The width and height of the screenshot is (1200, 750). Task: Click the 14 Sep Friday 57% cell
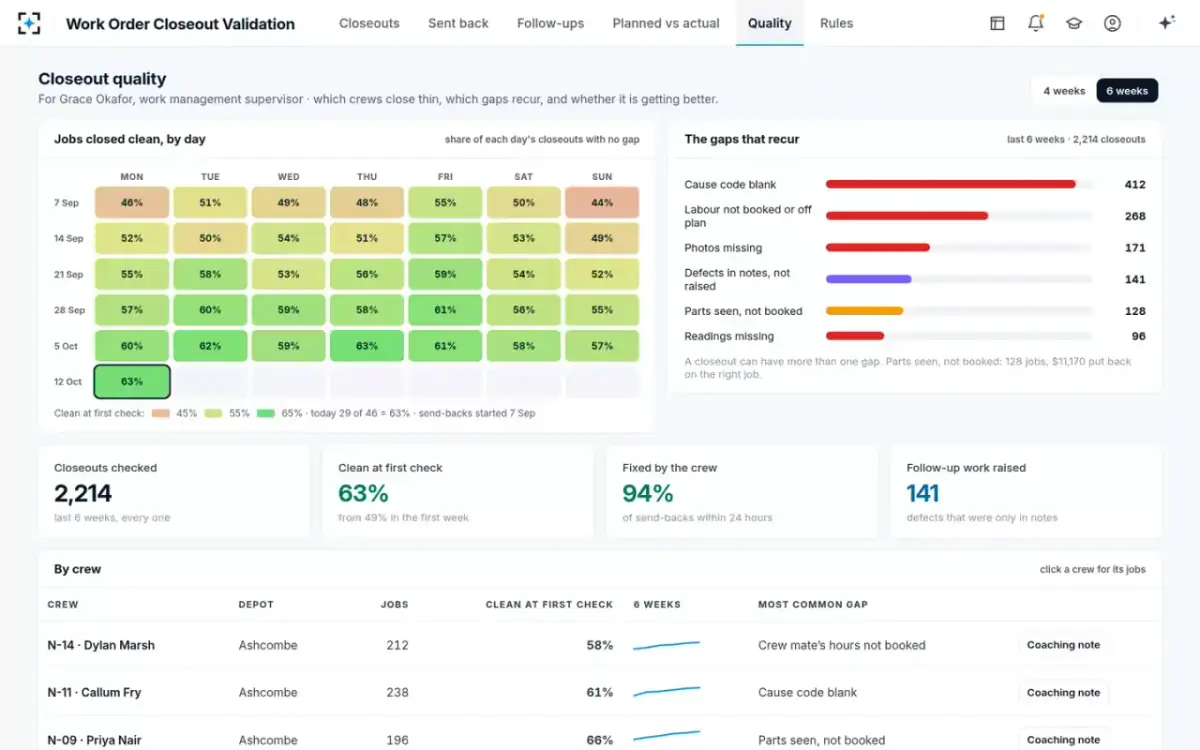coord(445,238)
